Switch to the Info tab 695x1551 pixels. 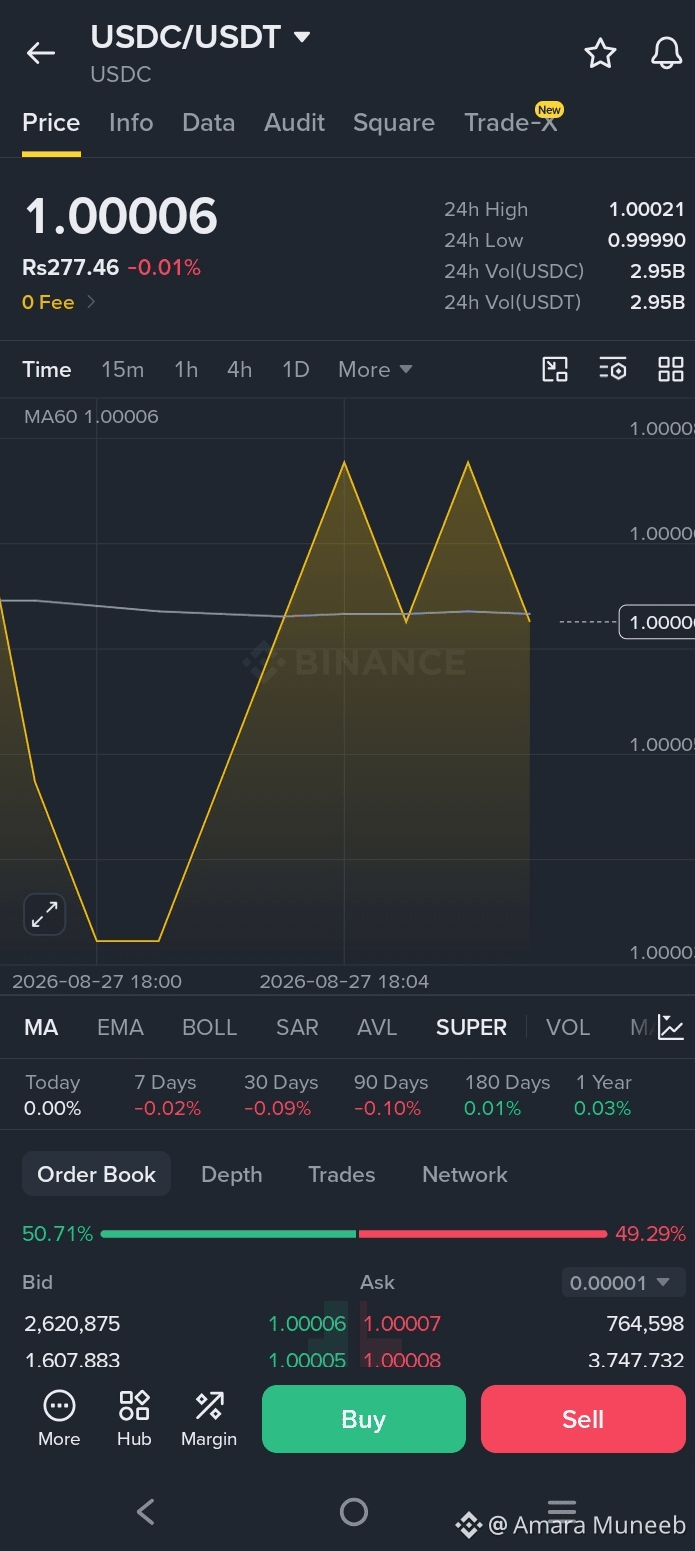(x=131, y=123)
